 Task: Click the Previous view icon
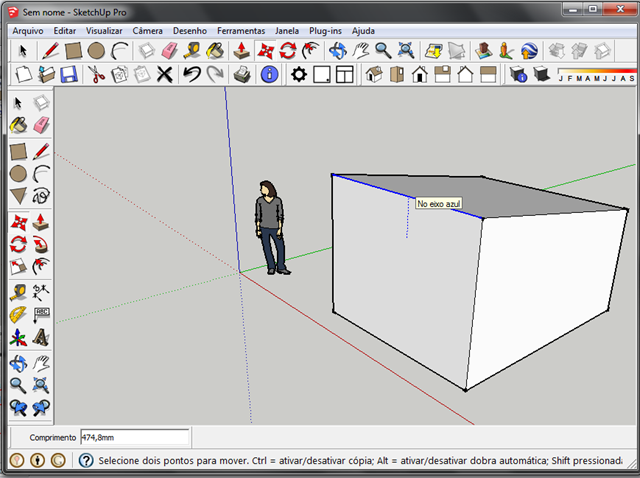pyautogui.click(x=18, y=408)
